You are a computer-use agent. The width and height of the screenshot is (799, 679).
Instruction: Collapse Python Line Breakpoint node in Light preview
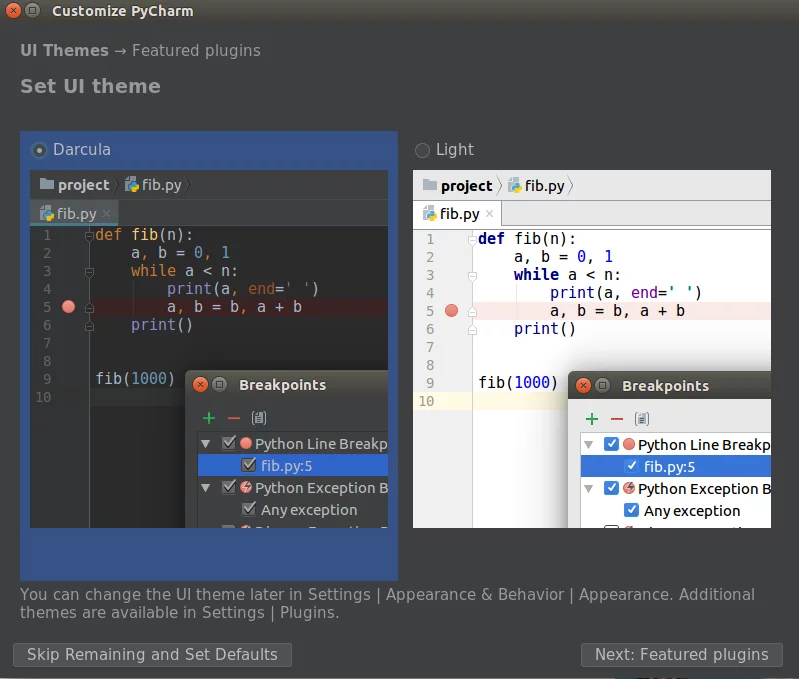tap(589, 445)
